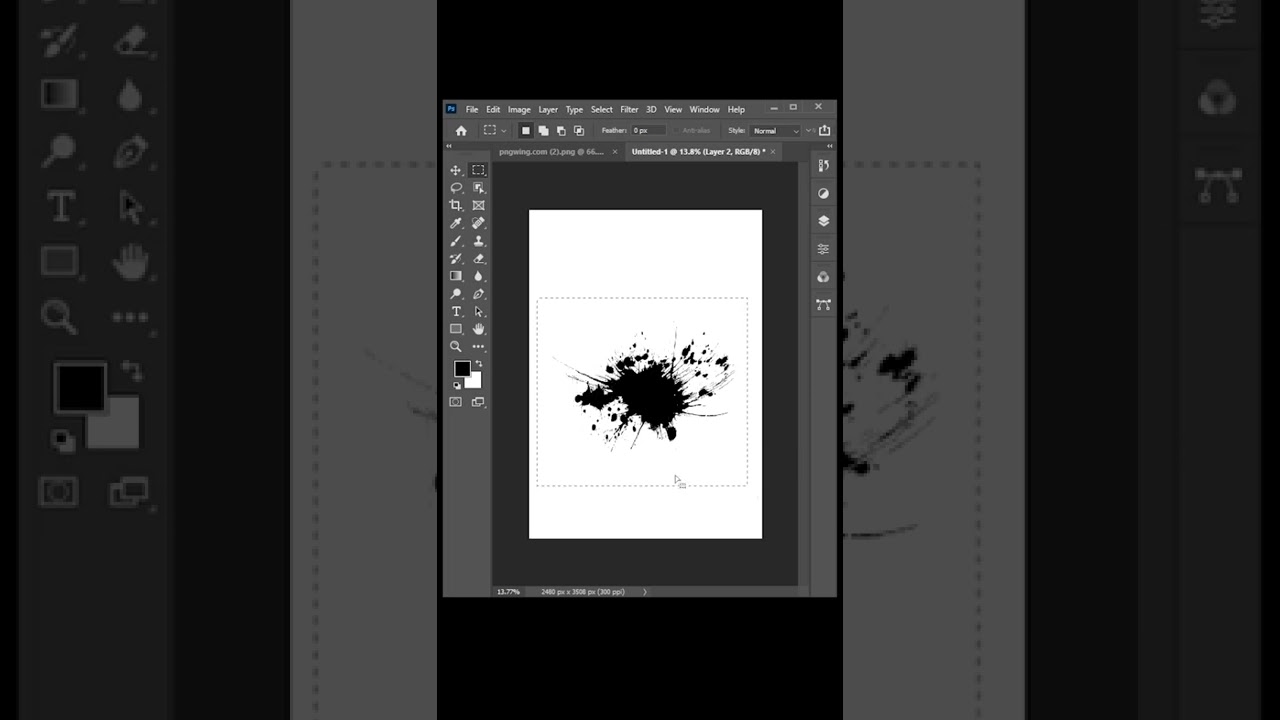Select the Move tool

pos(456,170)
